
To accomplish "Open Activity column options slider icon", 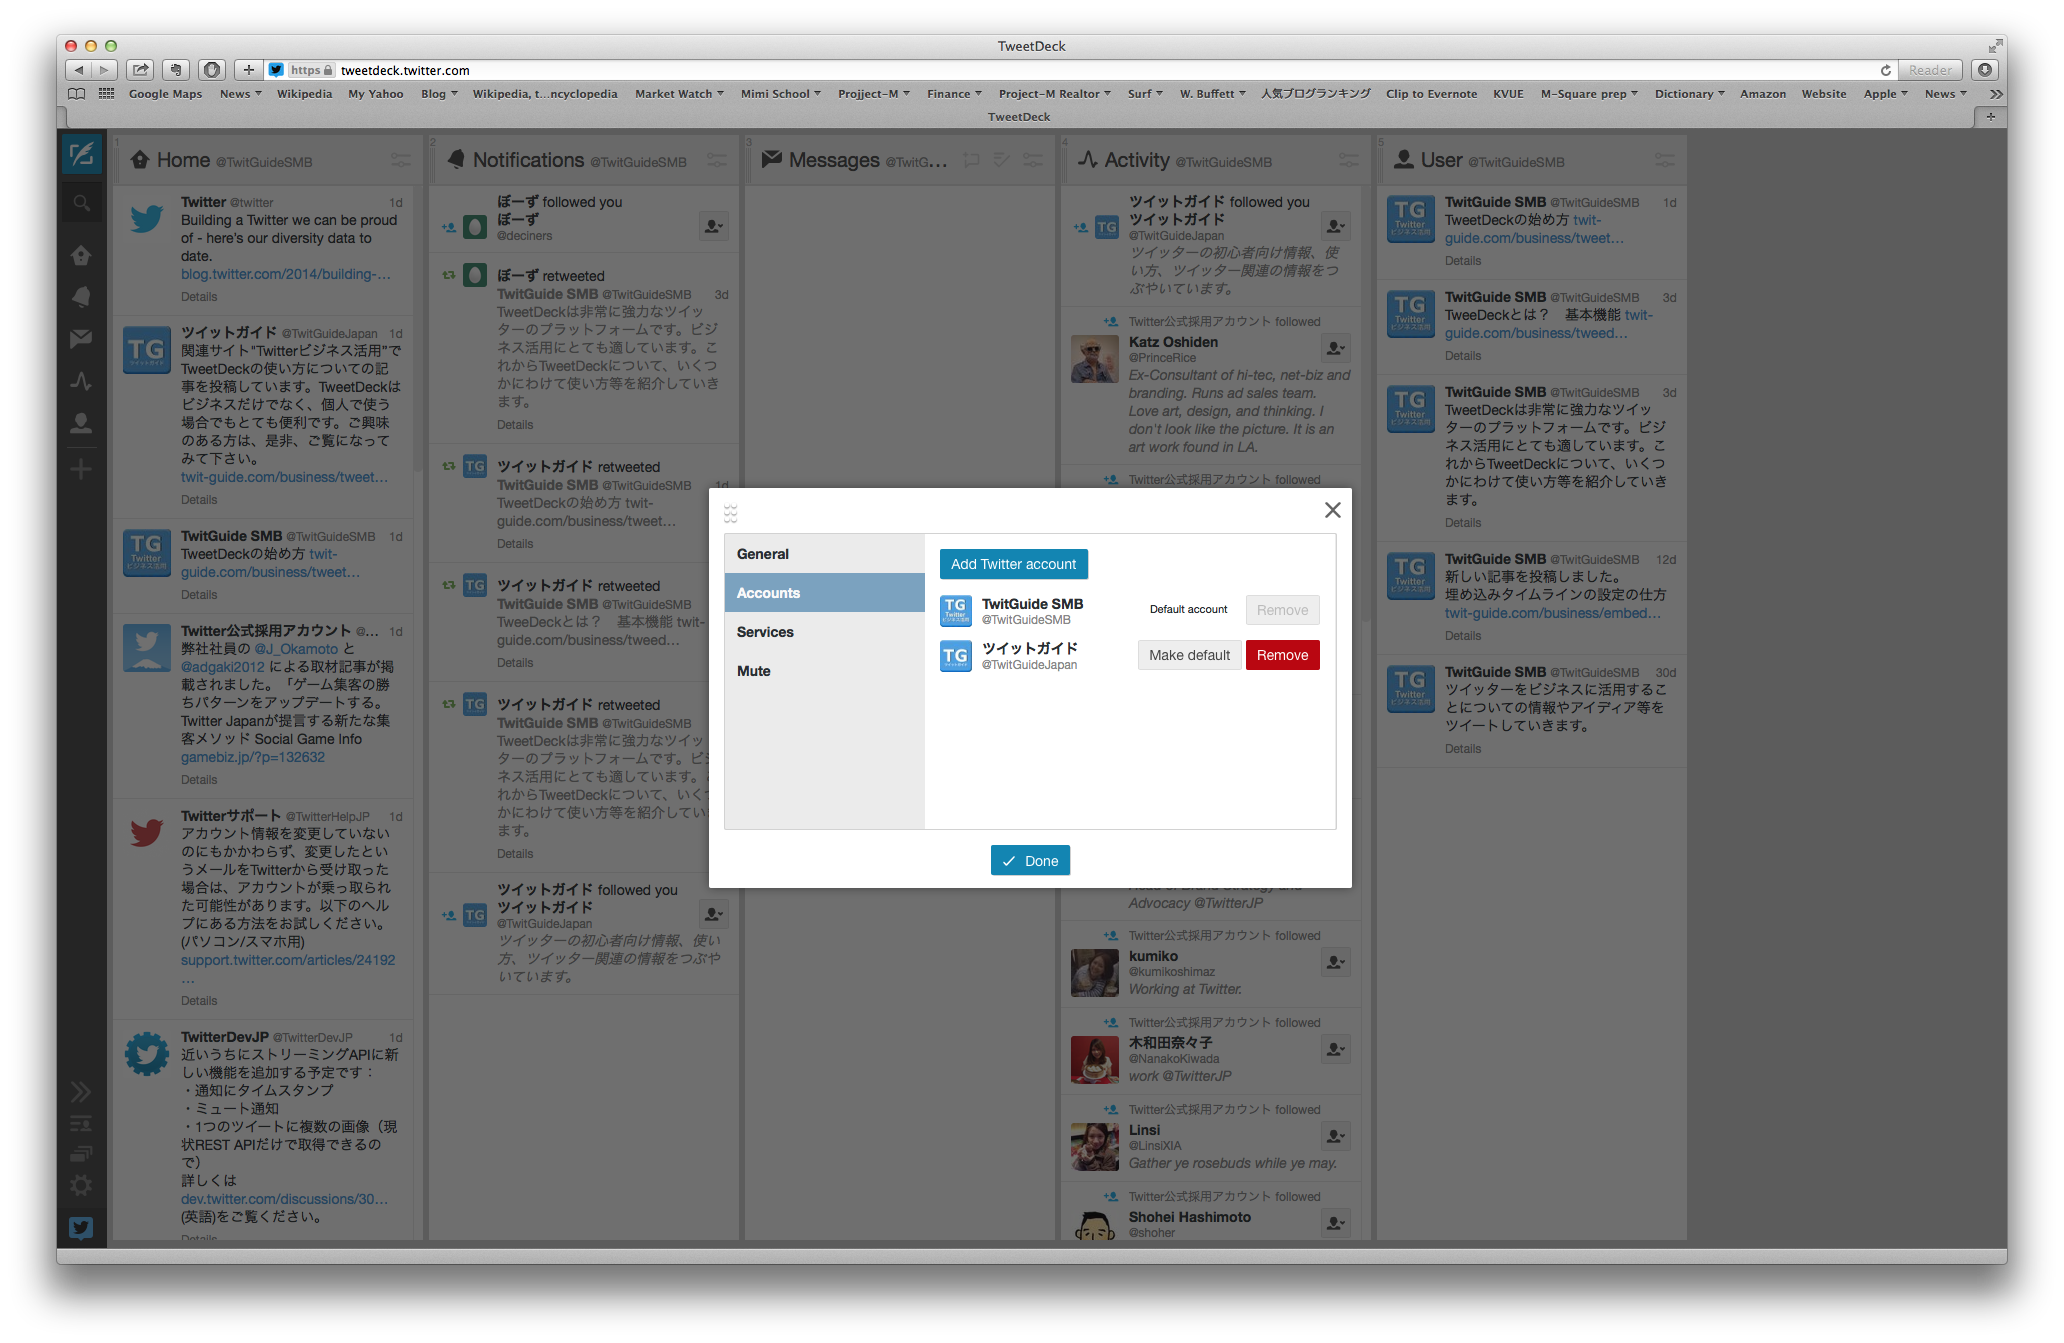I will [x=1349, y=160].
